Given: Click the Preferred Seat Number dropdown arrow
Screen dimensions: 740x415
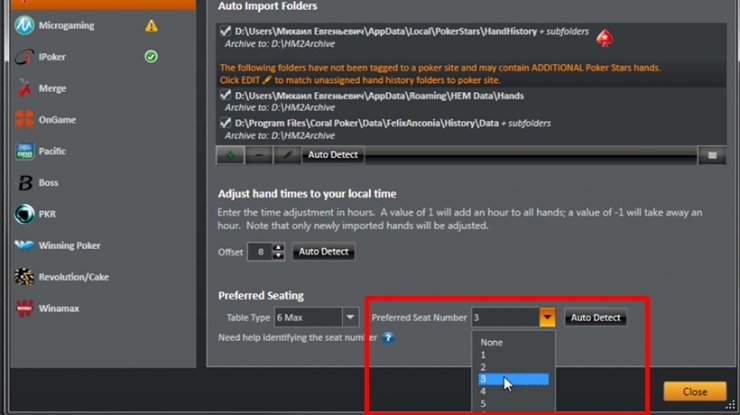Looking at the screenshot, I should pos(547,317).
